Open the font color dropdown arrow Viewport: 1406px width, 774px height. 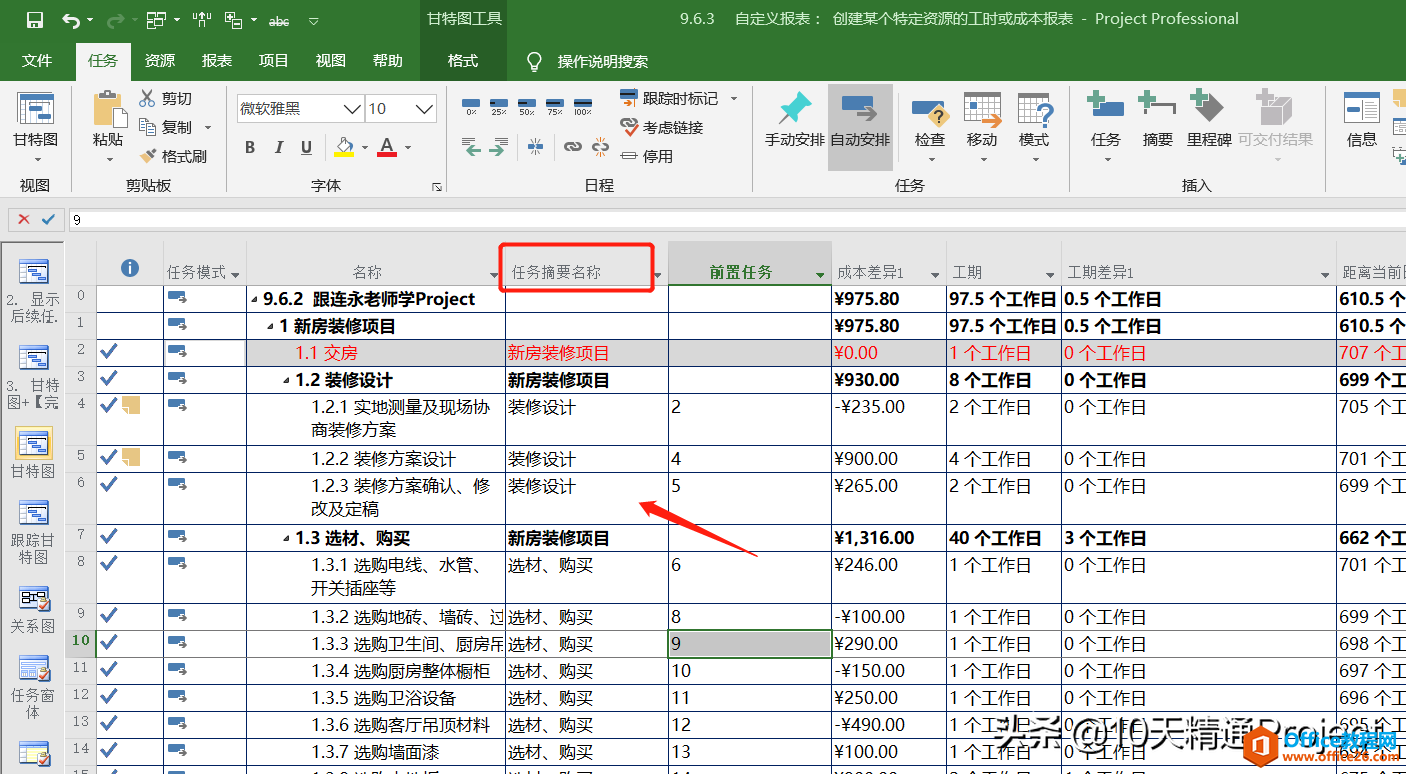click(408, 148)
